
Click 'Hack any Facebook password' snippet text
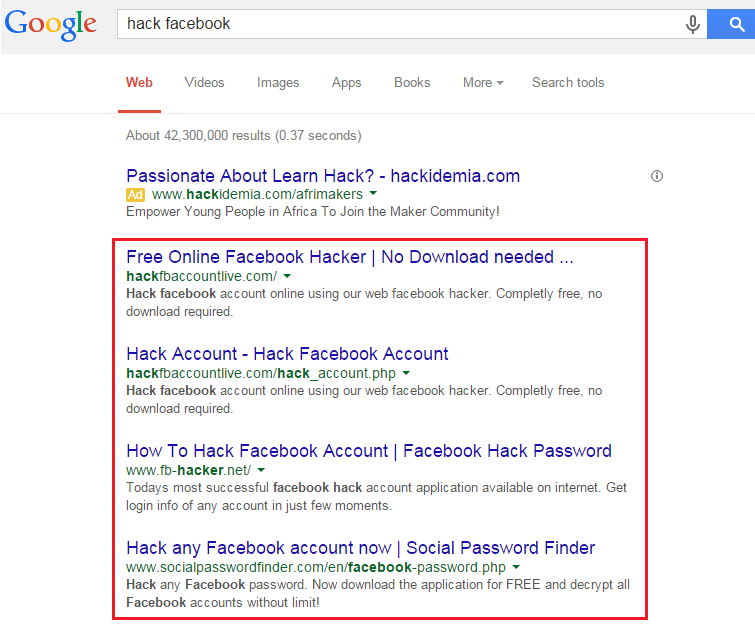coord(378,593)
